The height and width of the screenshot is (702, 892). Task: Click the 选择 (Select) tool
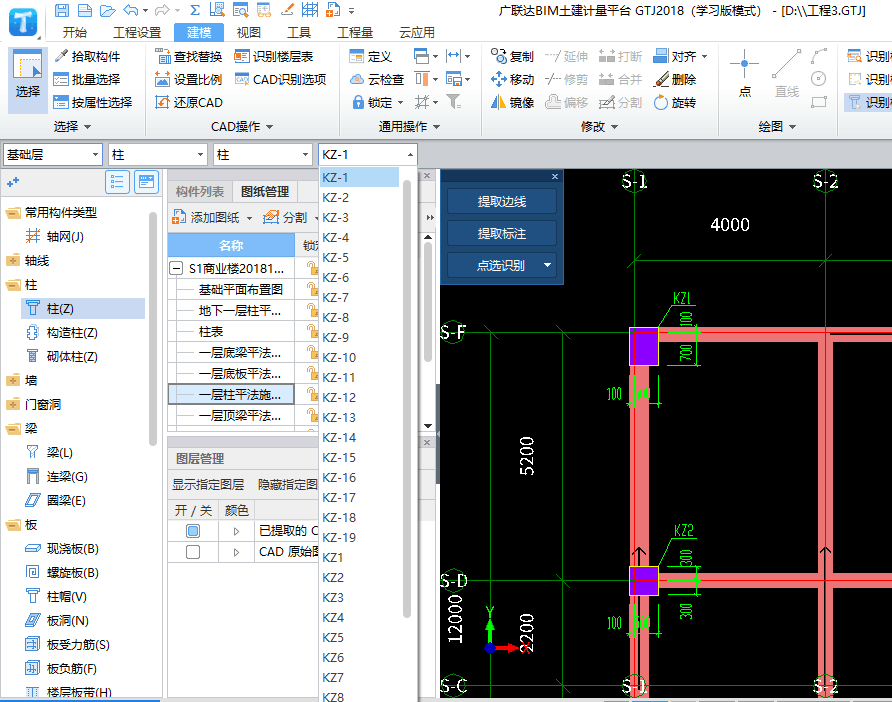27,80
